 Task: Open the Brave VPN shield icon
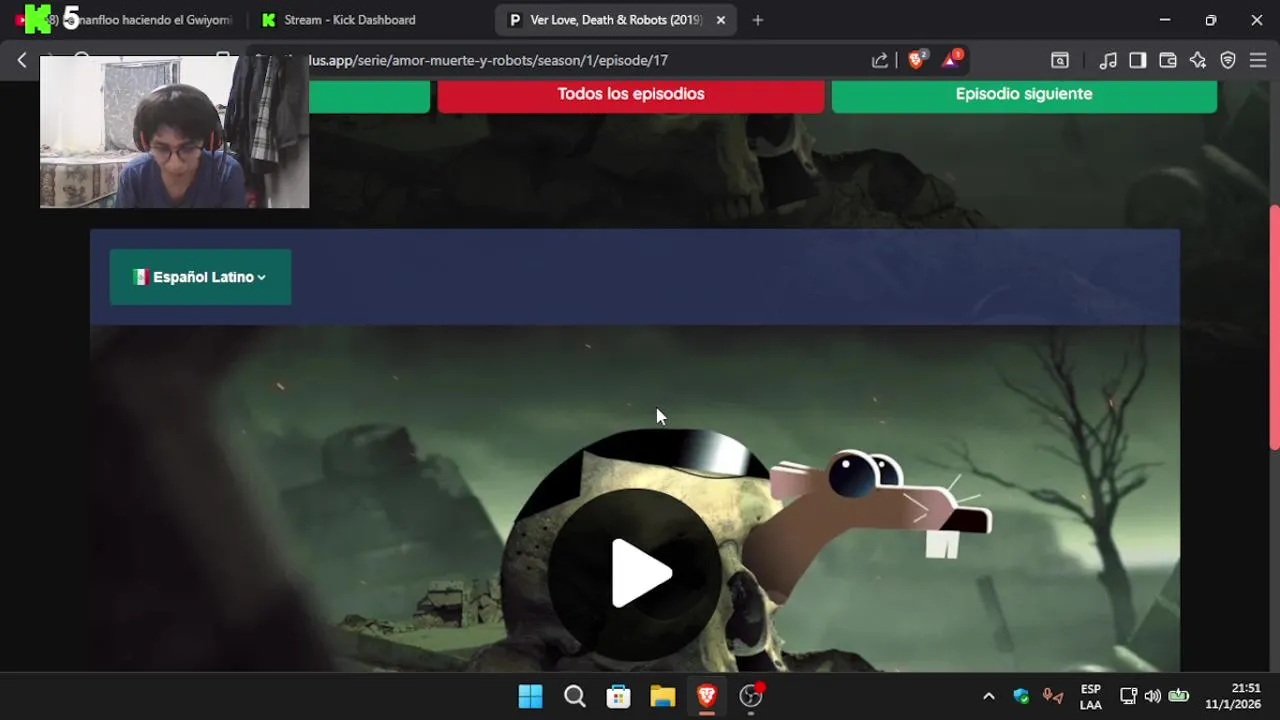(x=1228, y=60)
